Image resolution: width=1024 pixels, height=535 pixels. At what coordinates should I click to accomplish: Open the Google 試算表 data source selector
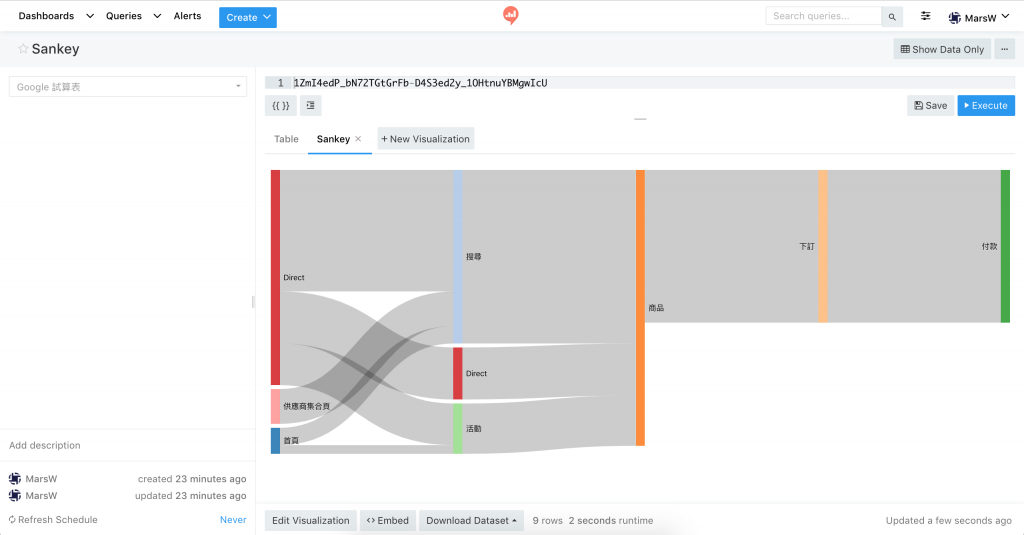pyautogui.click(x=128, y=86)
